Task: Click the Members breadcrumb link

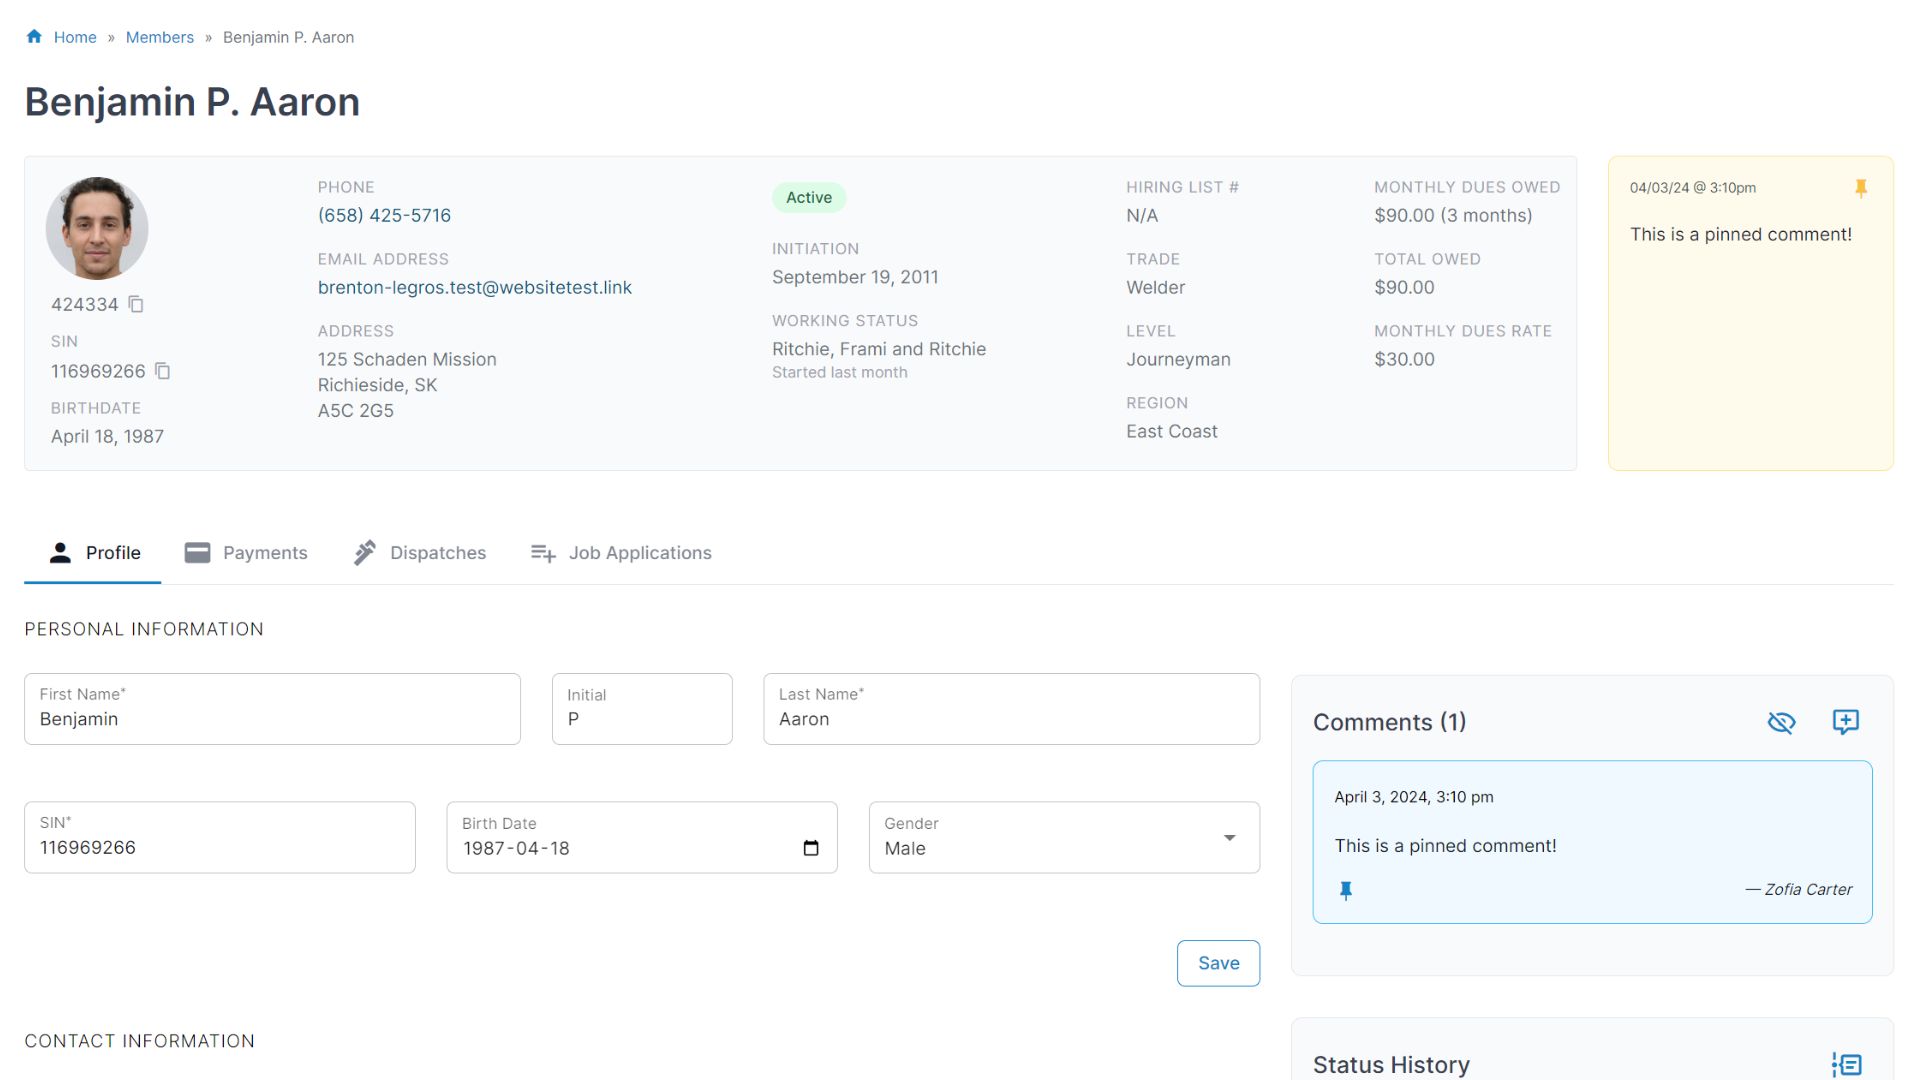Action: pos(160,37)
